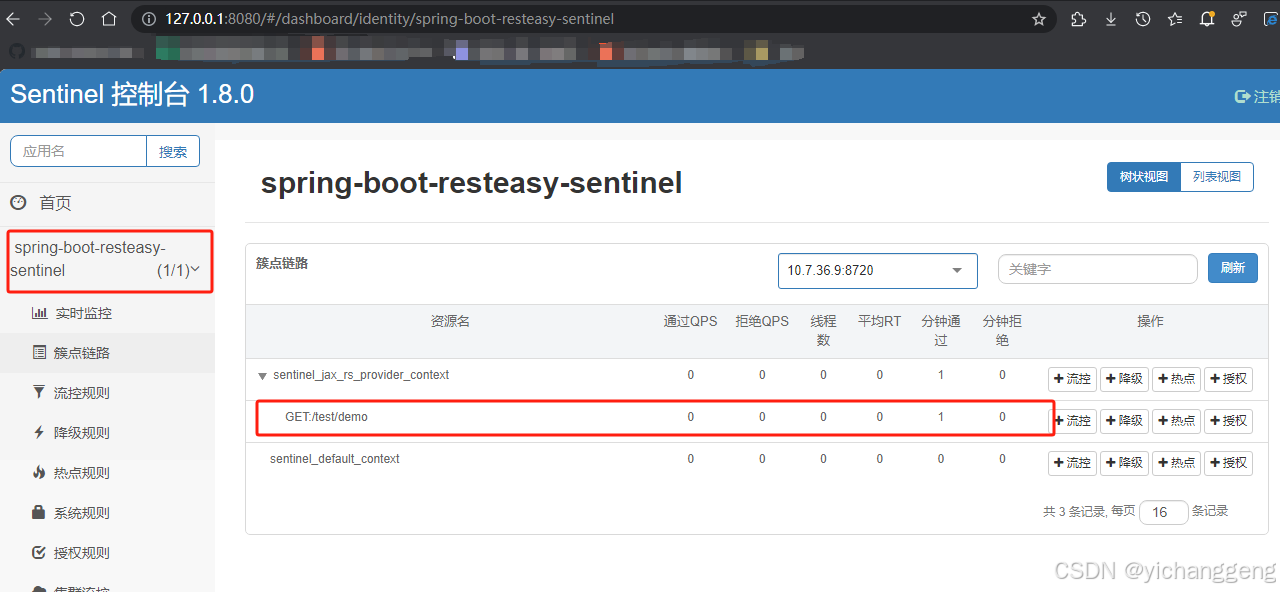This screenshot has width=1280, height=592.
Task: Open the machine dropdown 10.7.36.9:8720
Action: pos(877,270)
